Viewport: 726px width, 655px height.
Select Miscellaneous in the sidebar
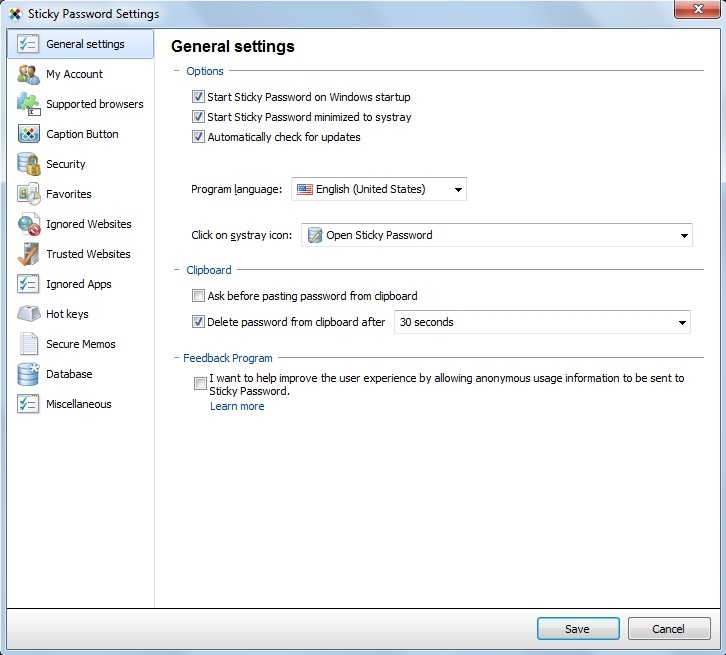point(81,404)
